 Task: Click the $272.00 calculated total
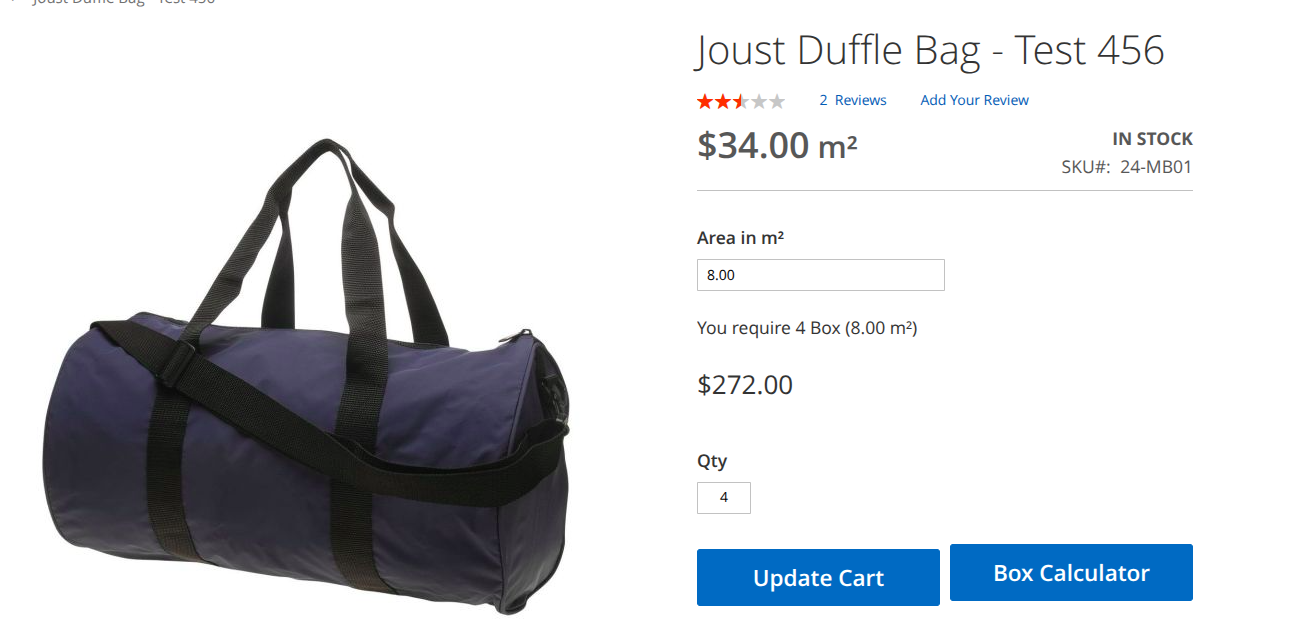coord(745,385)
